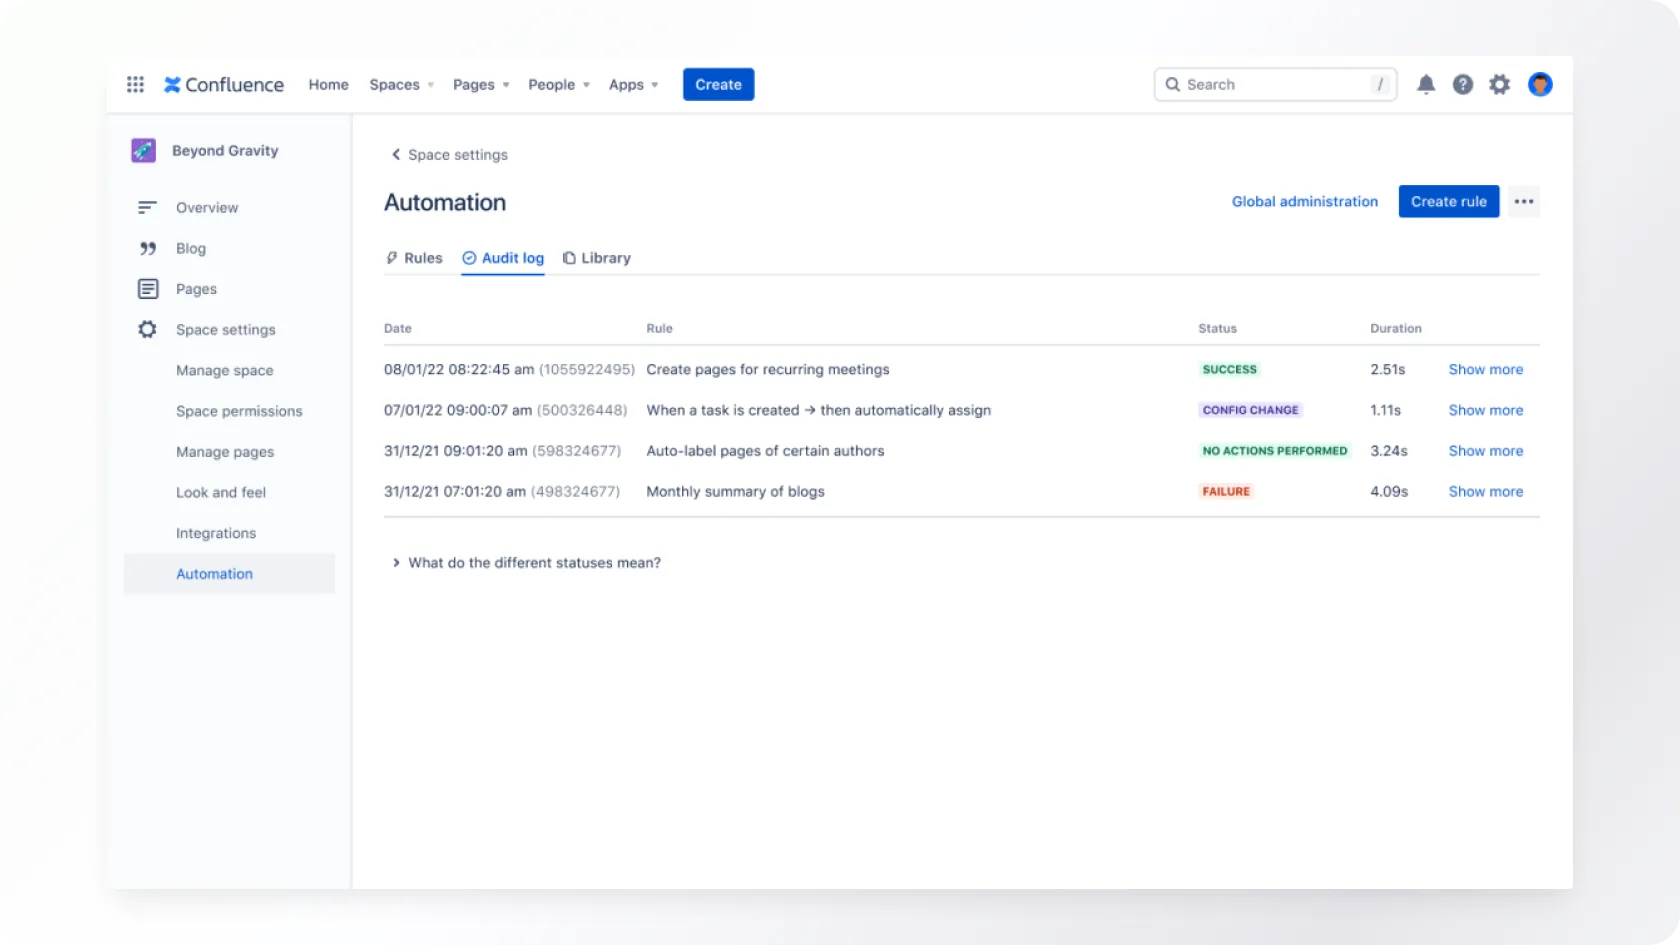1680x945 pixels.
Task: Click the Create rule button
Action: 1448,202
